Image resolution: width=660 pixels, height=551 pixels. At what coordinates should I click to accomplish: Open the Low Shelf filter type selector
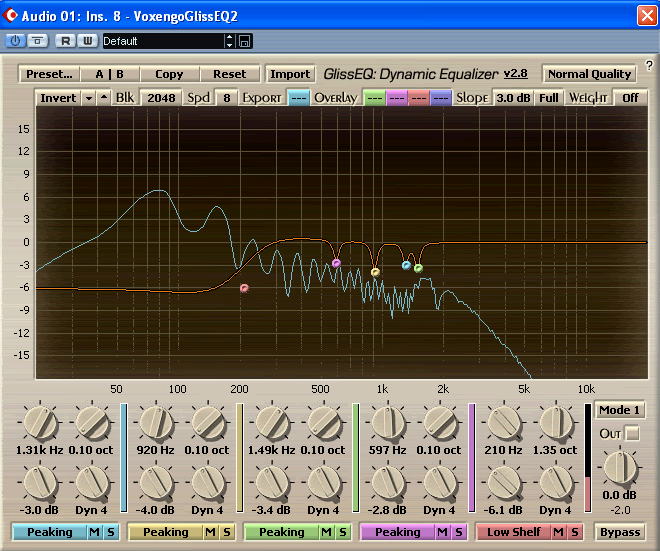(514, 532)
